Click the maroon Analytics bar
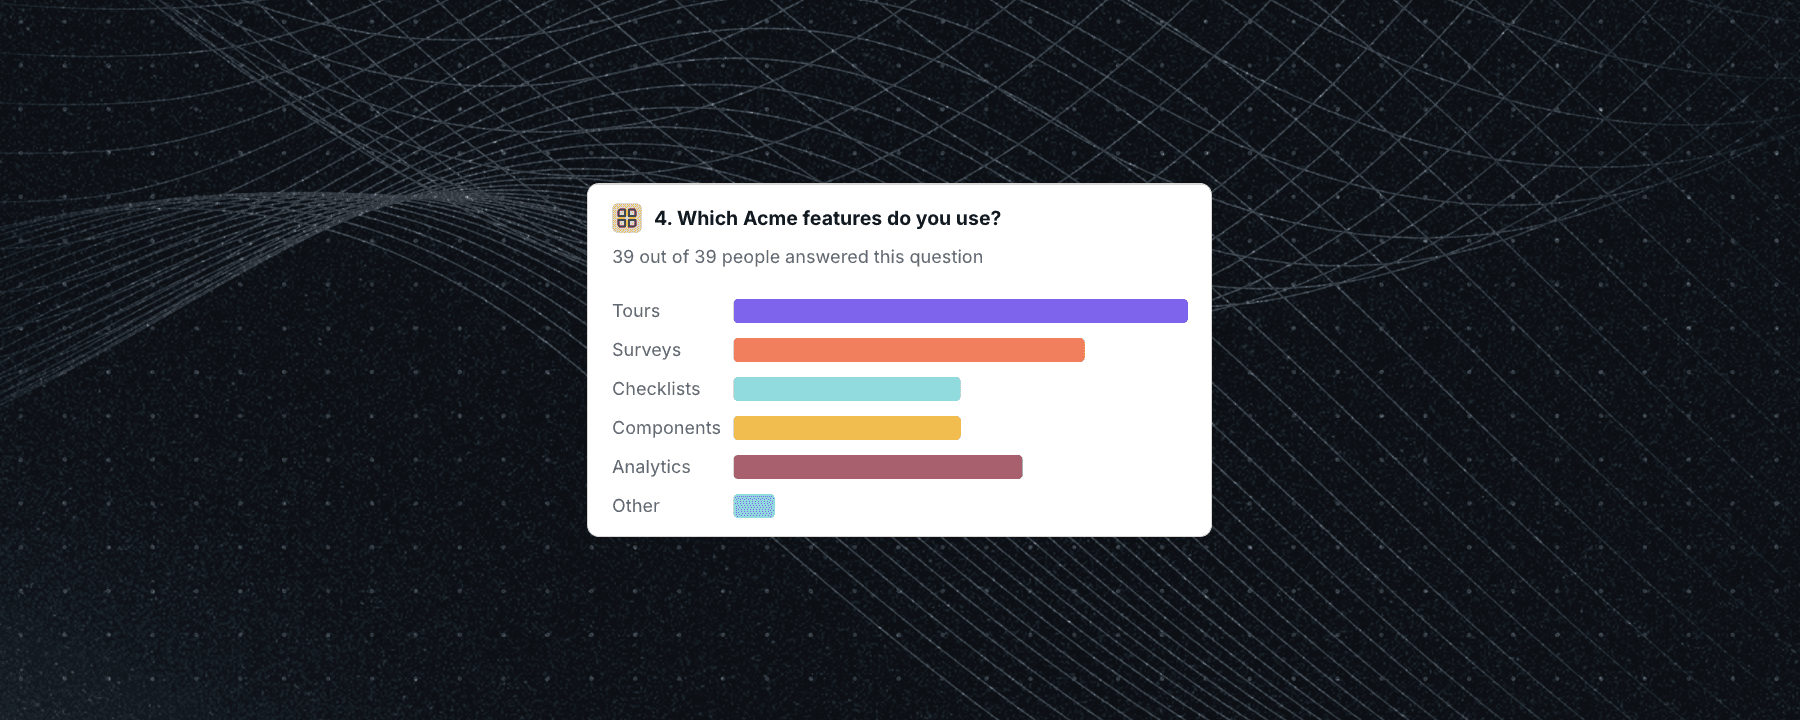Screen dimensions: 1800x720 tap(877, 466)
